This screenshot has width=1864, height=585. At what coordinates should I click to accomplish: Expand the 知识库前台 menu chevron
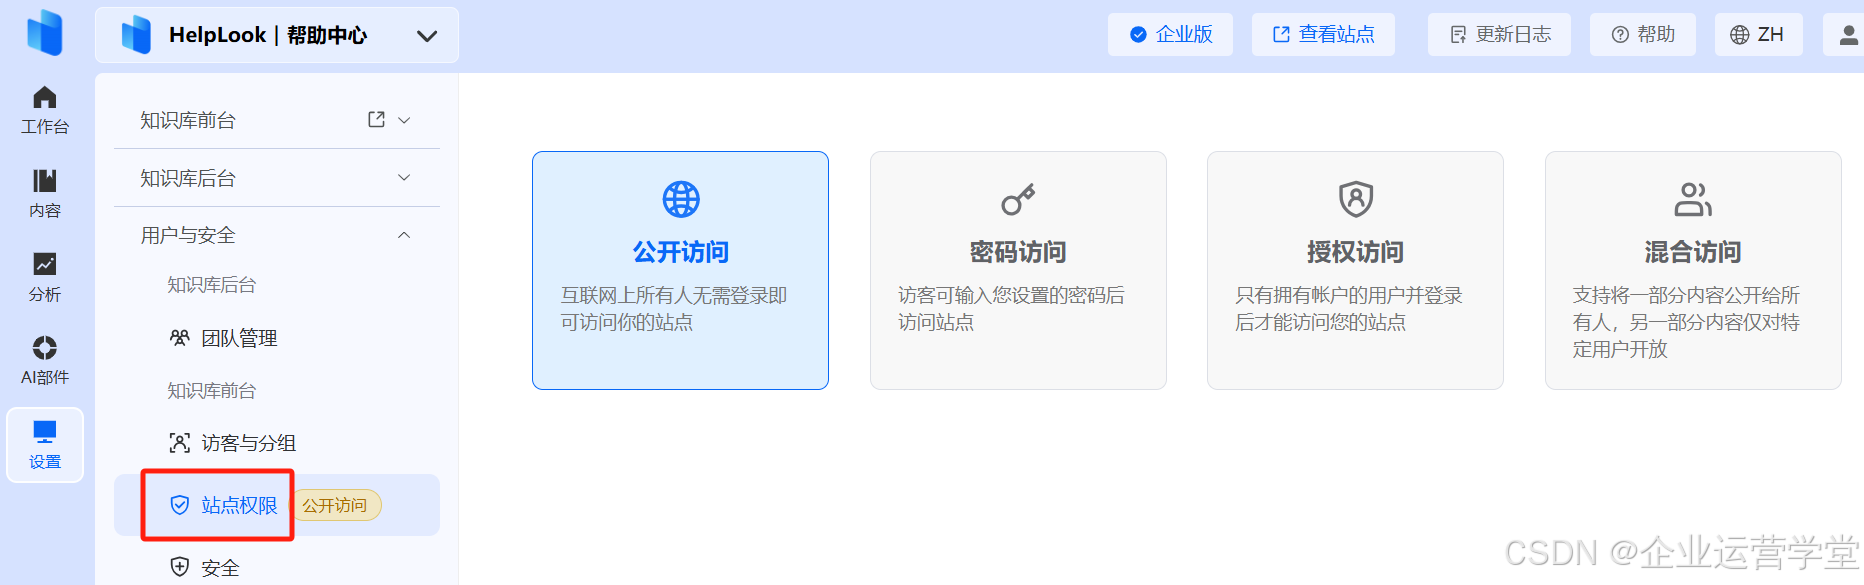404,120
